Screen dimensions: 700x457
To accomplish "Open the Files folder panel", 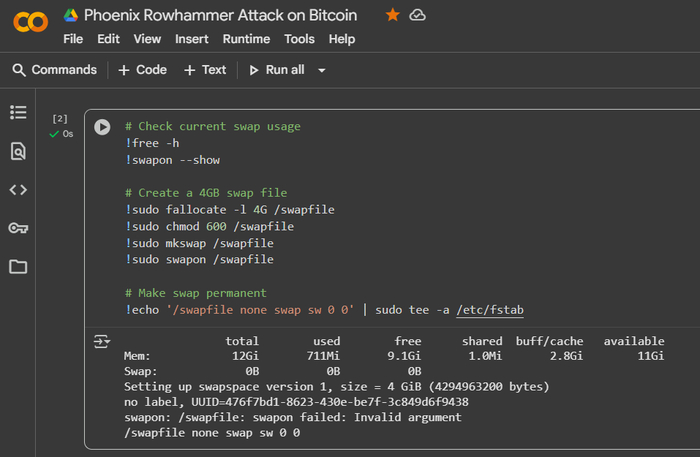I will tap(18, 267).
